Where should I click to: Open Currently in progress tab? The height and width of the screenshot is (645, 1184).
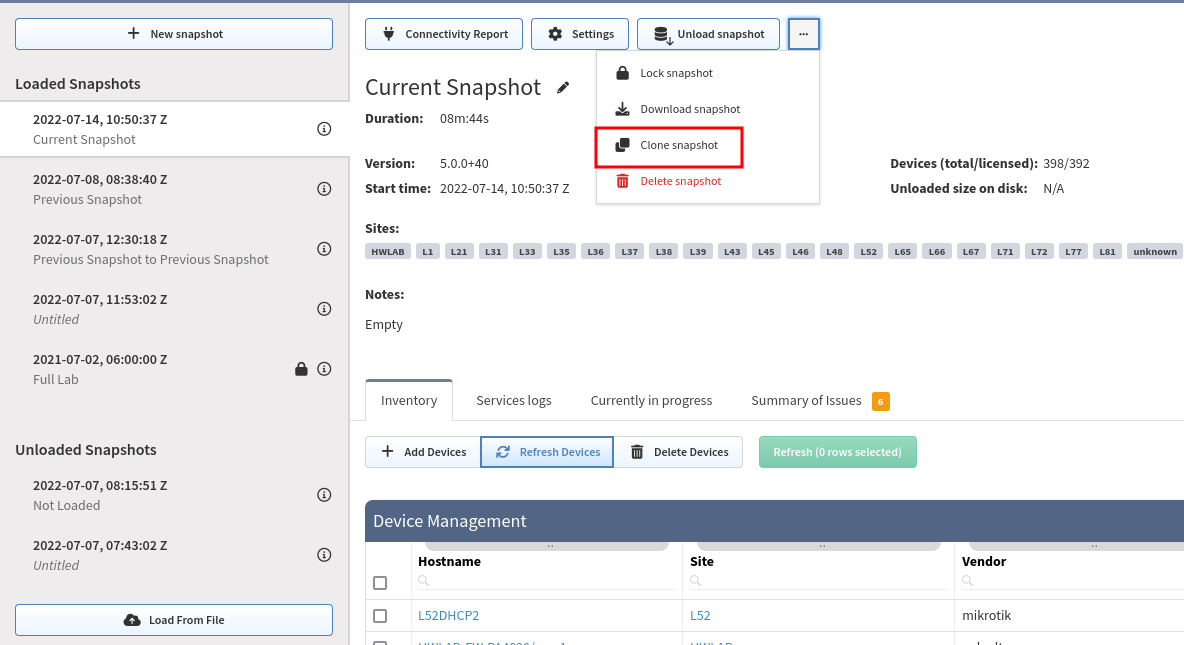[x=651, y=400]
